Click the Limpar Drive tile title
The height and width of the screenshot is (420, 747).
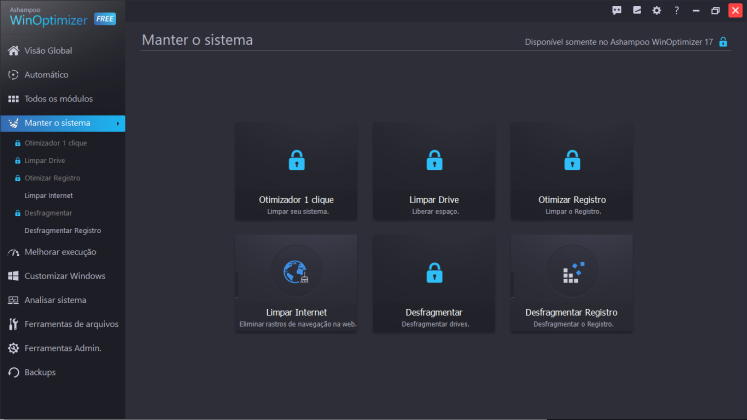pyautogui.click(x=434, y=200)
